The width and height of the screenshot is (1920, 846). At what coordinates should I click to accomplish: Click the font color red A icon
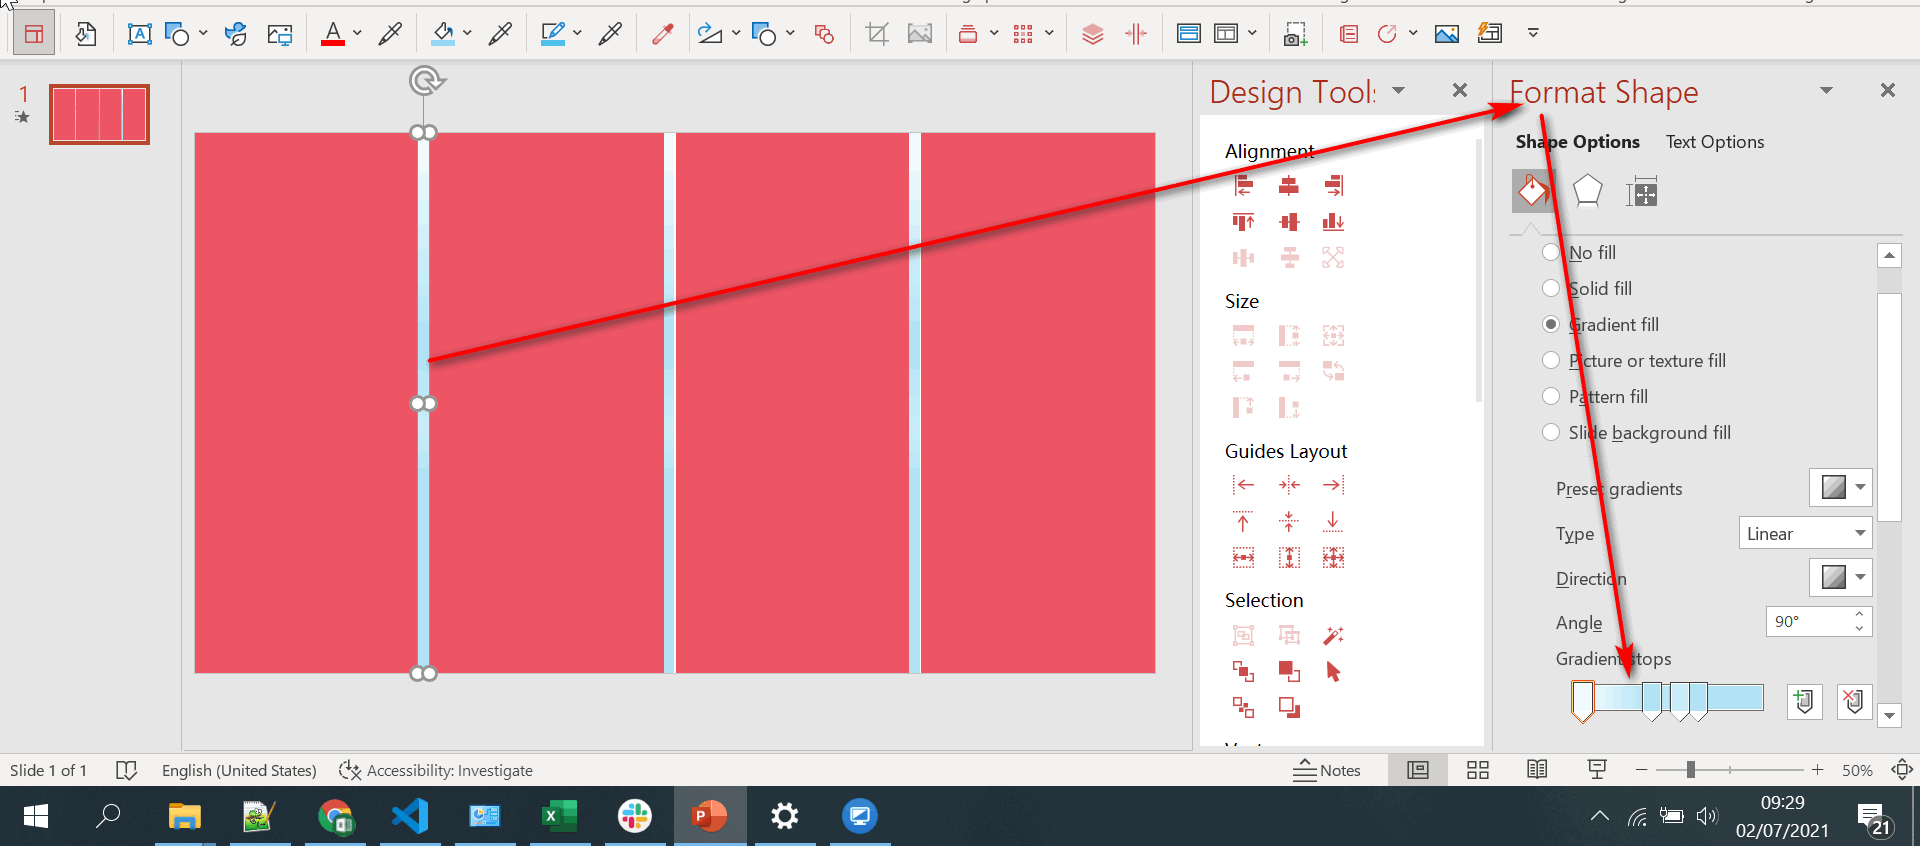click(x=333, y=34)
